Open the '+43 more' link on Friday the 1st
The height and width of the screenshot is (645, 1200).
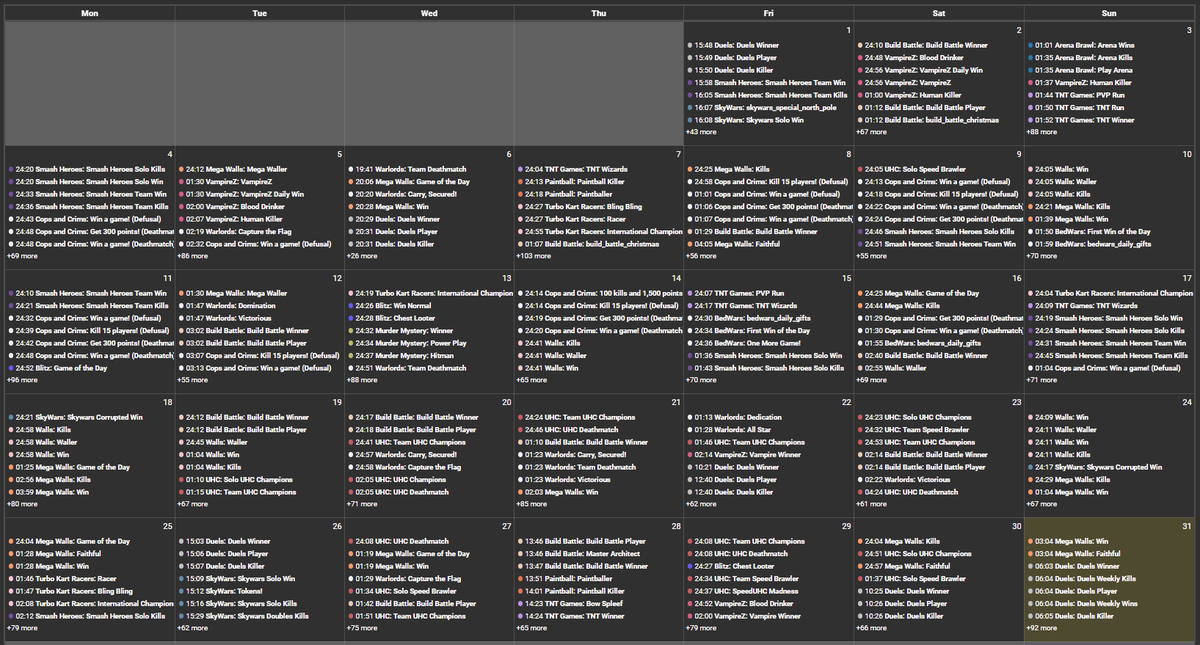coord(700,132)
